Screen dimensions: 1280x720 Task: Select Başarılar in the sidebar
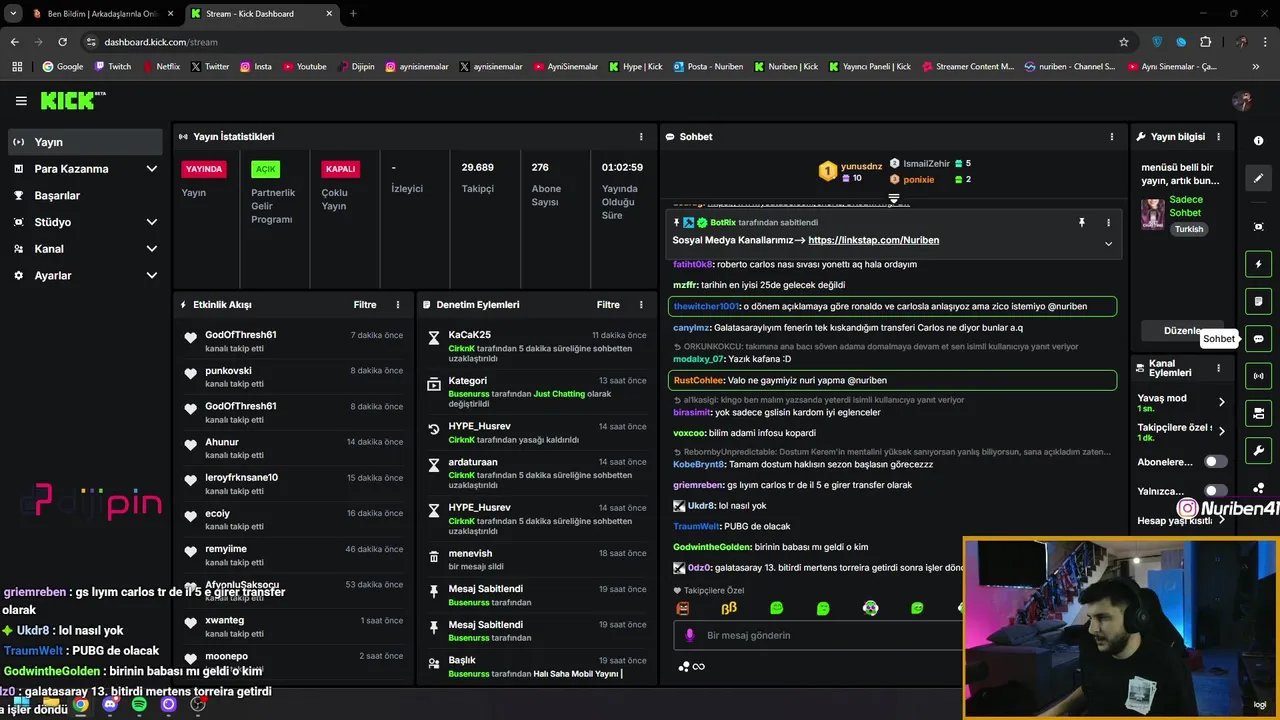click(x=85, y=196)
